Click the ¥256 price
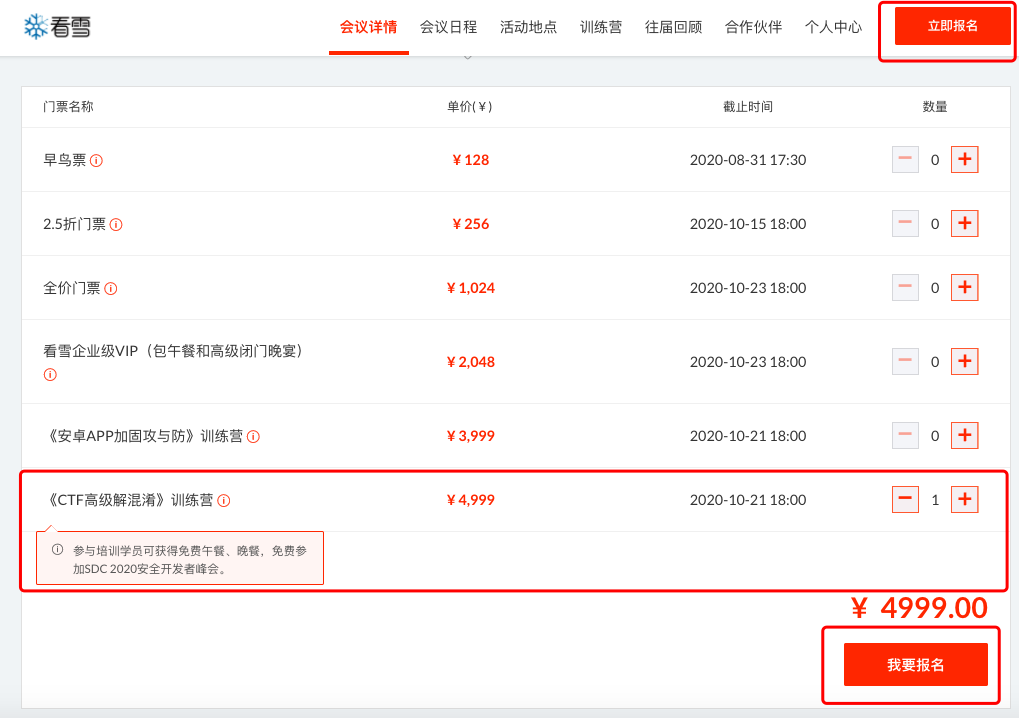This screenshot has width=1019, height=718. pyautogui.click(x=471, y=224)
